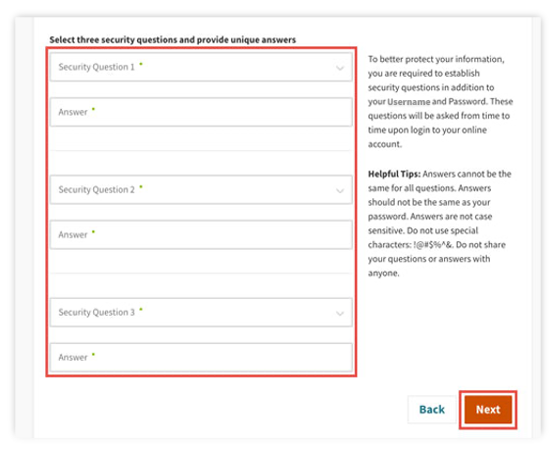Image resolution: width=555 pixels, height=450 pixels.
Task: Click the bold Helpful Tips label
Action: (394, 174)
